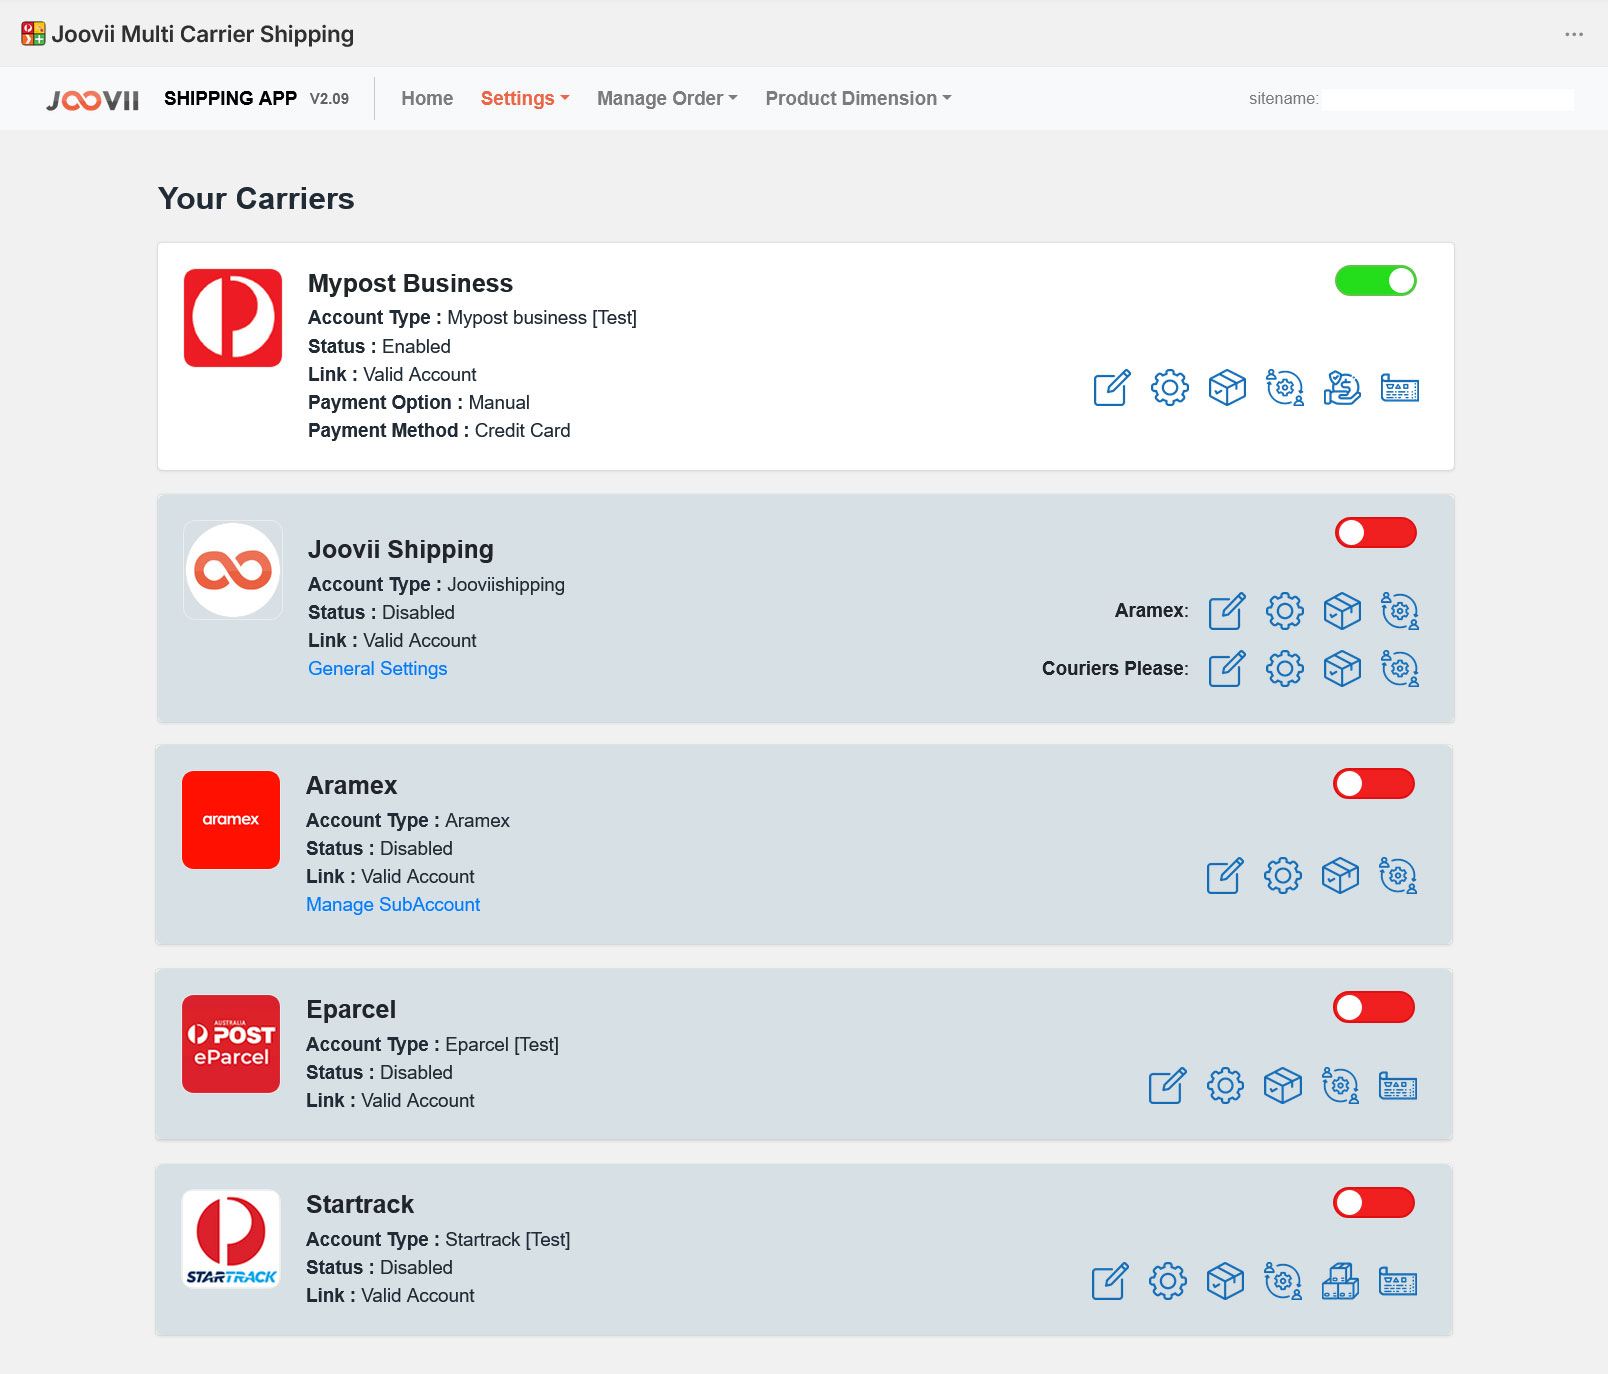Open the gear settings icon for Startrack
The image size is (1608, 1374).
click(x=1168, y=1281)
